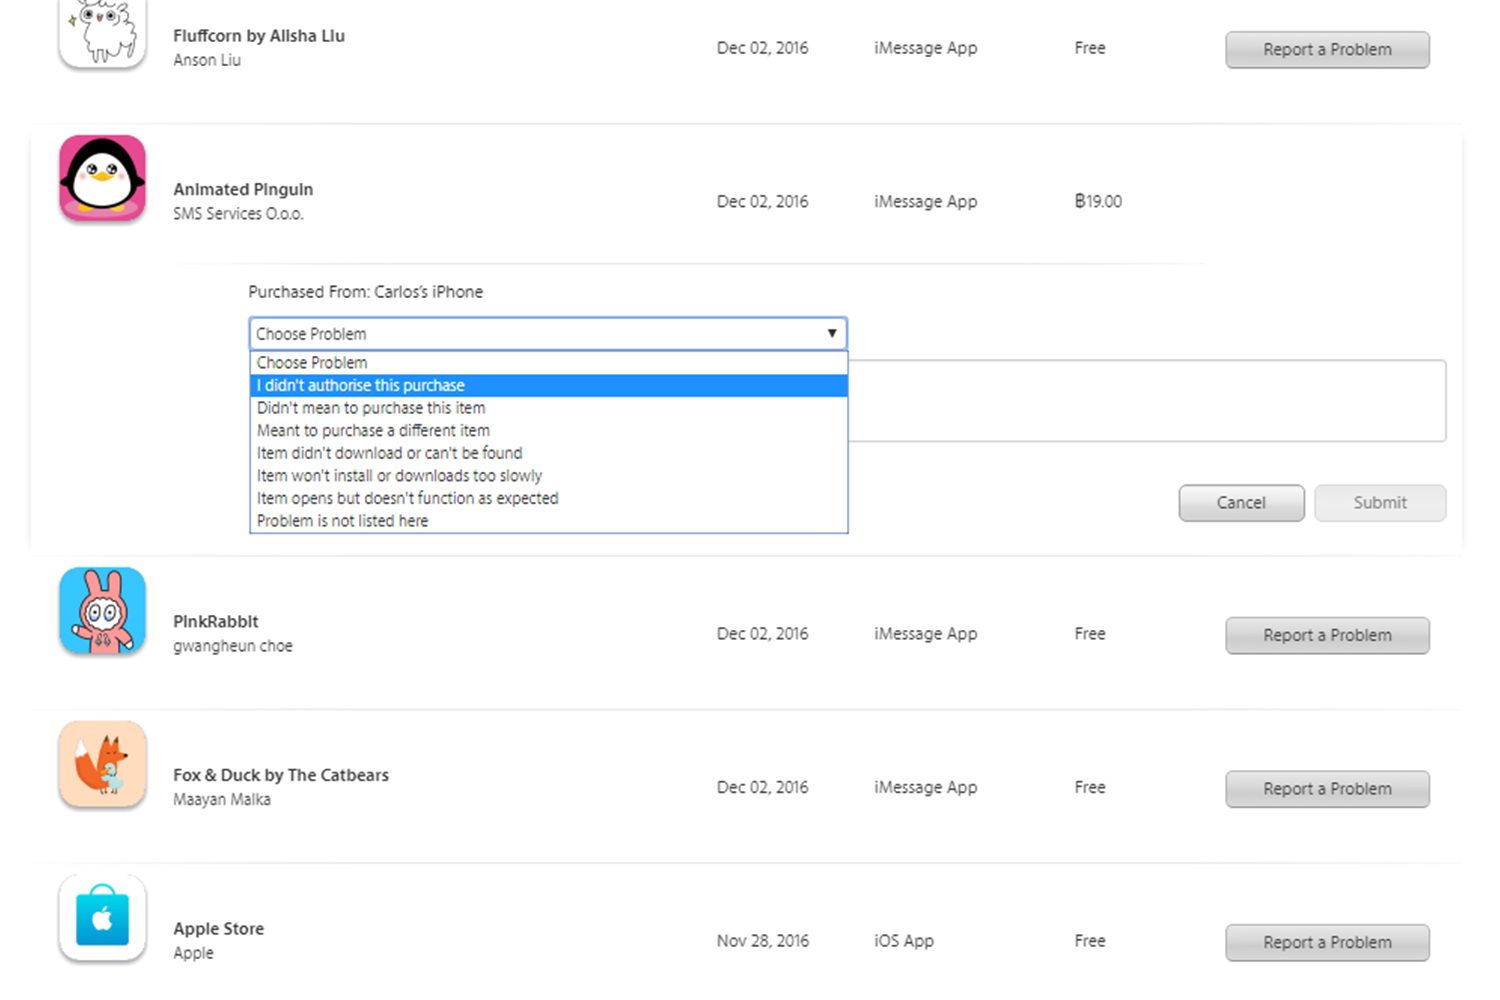Viewport: 1500px width, 1000px height.
Task: Click Report a Problem for Apple Store
Action: point(1327,943)
